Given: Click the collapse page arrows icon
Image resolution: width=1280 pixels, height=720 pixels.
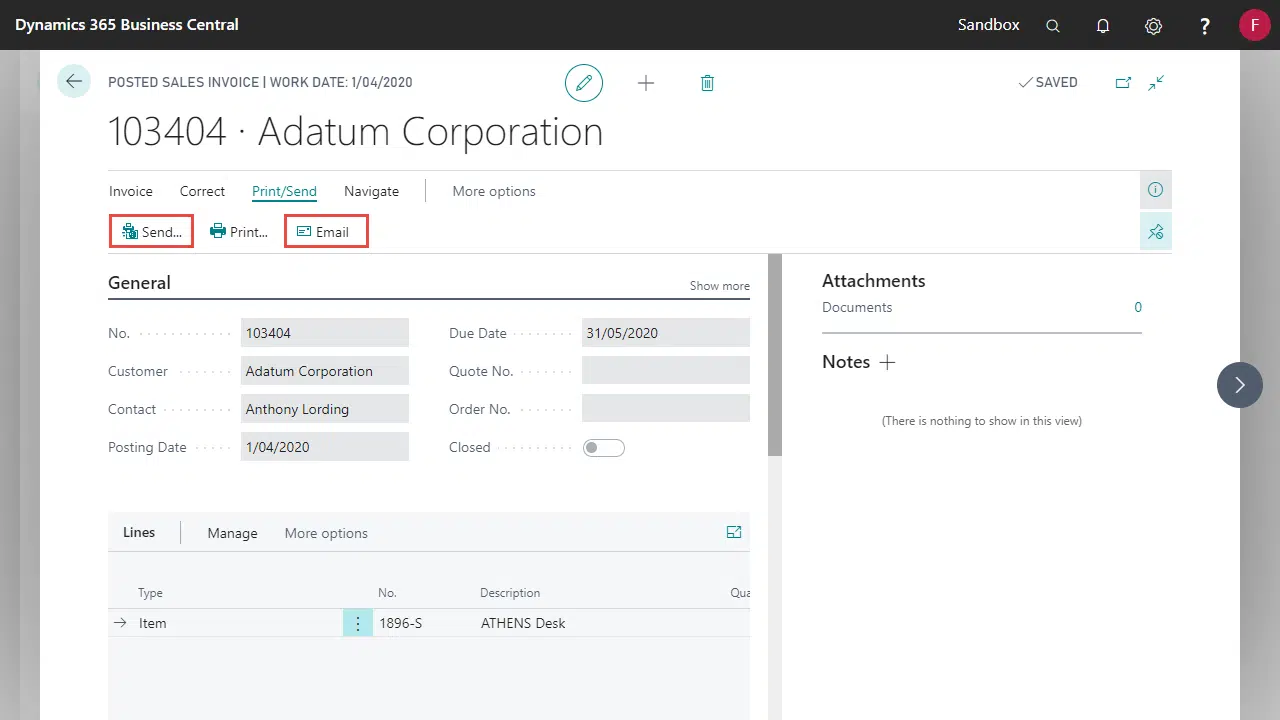Looking at the screenshot, I should point(1156,83).
